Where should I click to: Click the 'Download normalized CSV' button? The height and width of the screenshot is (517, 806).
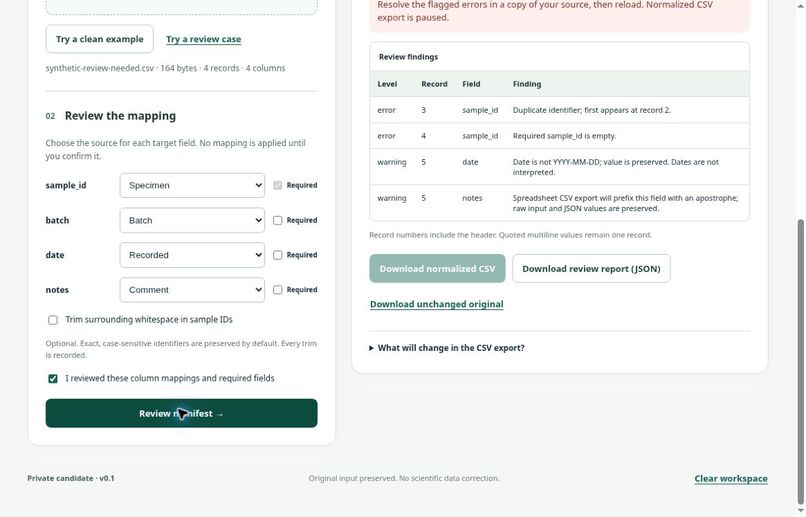437,268
